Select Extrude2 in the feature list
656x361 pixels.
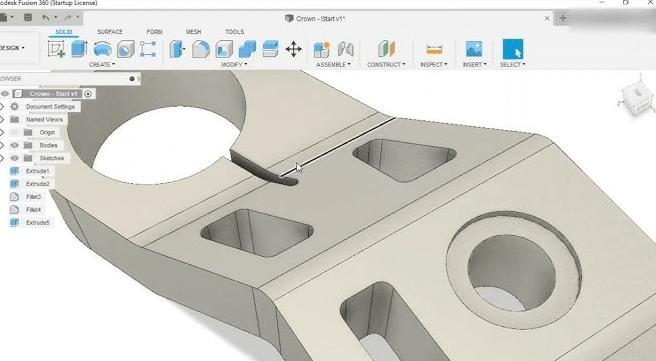coord(38,184)
